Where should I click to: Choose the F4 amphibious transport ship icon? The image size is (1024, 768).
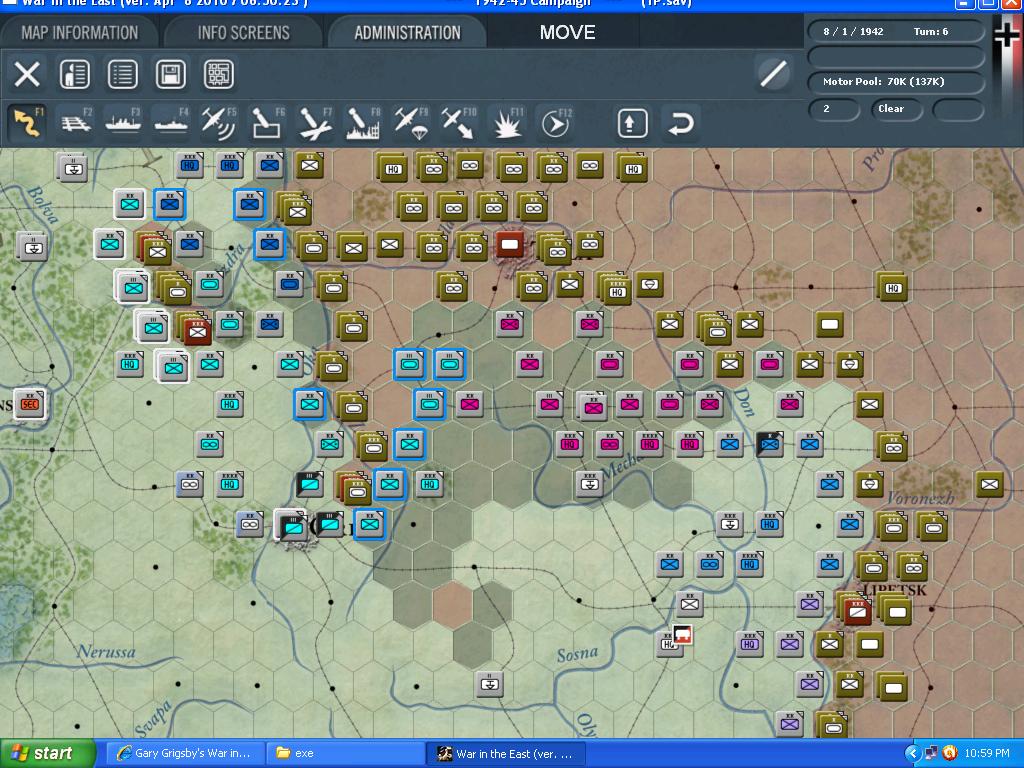170,123
